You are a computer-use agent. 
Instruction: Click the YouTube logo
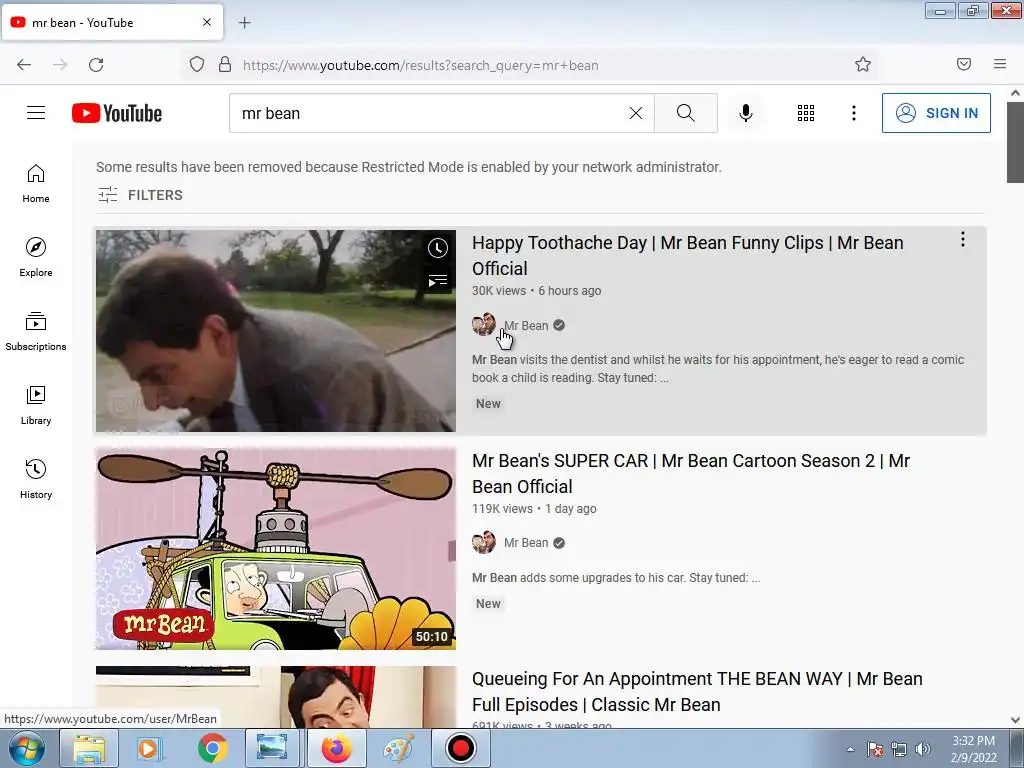[117, 113]
